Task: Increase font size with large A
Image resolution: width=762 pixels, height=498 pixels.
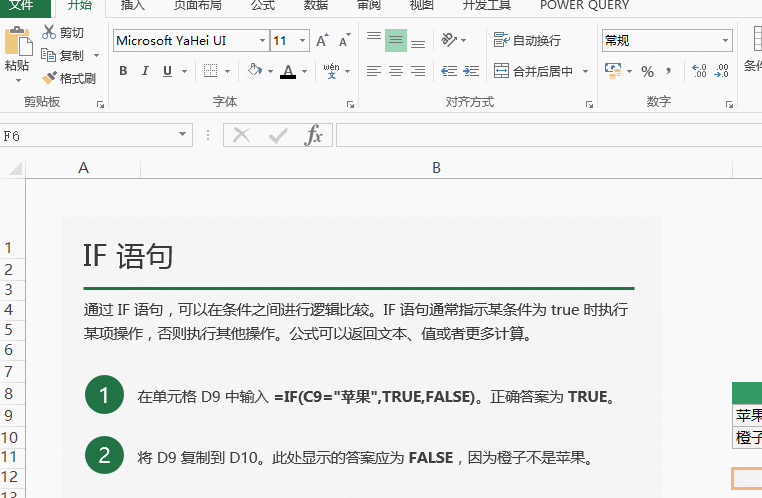Action: (x=322, y=41)
